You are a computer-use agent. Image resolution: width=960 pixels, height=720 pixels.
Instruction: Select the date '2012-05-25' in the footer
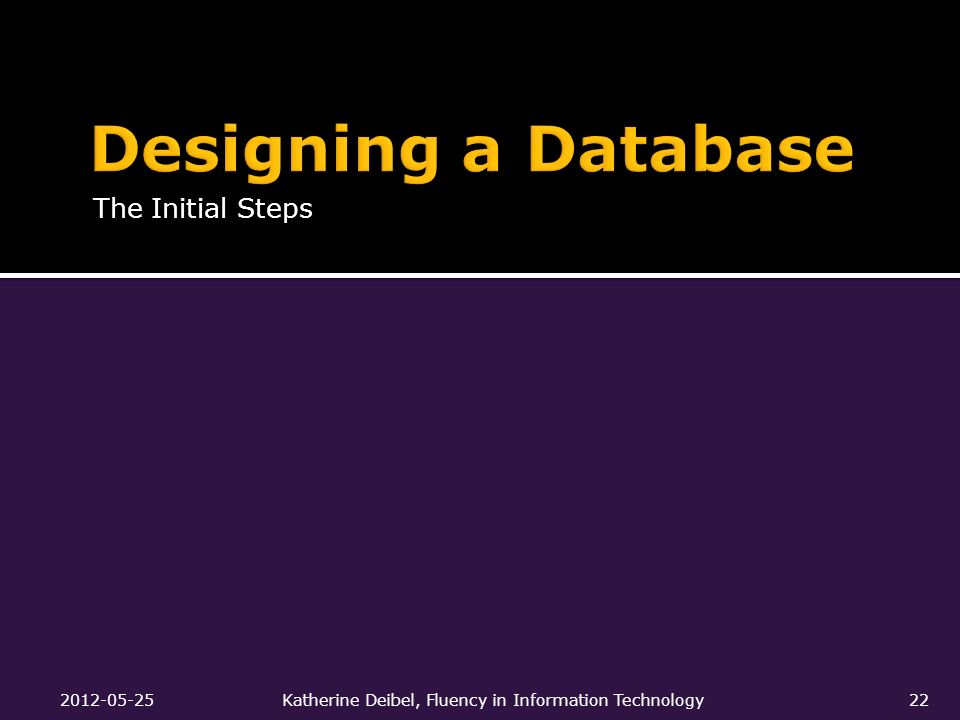[107, 700]
